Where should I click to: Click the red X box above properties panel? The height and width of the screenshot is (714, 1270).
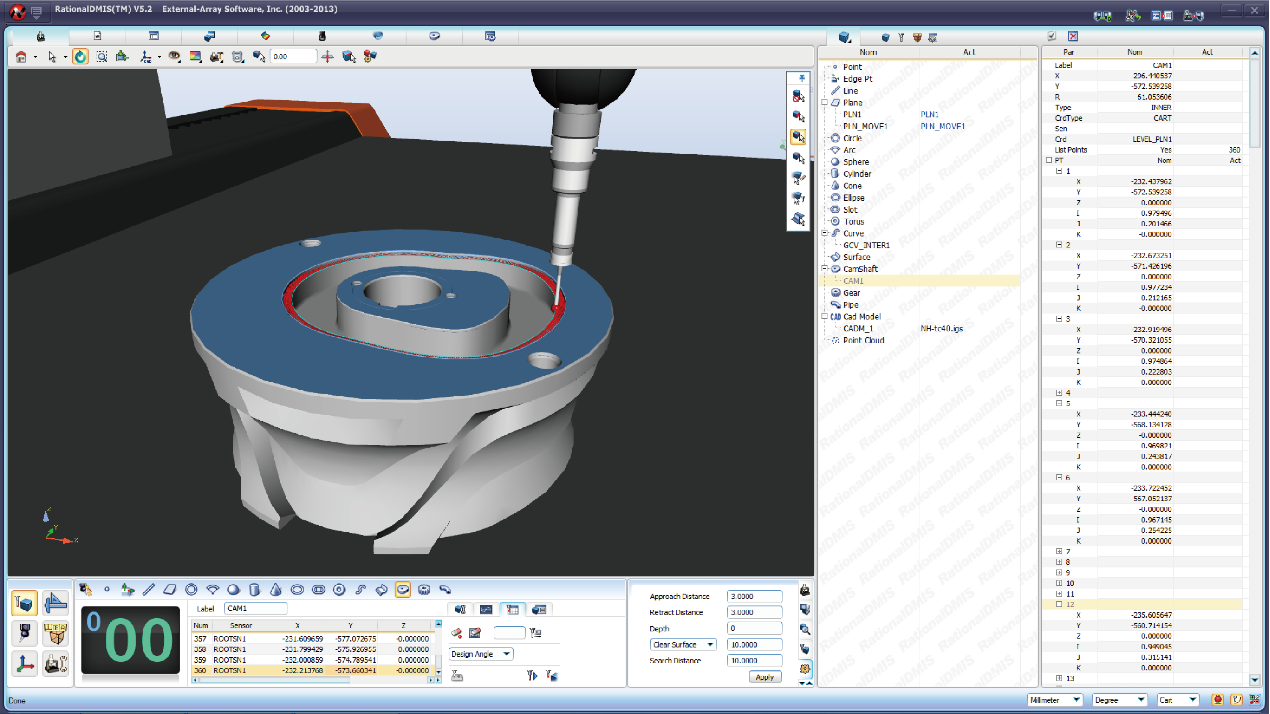coord(1073,37)
